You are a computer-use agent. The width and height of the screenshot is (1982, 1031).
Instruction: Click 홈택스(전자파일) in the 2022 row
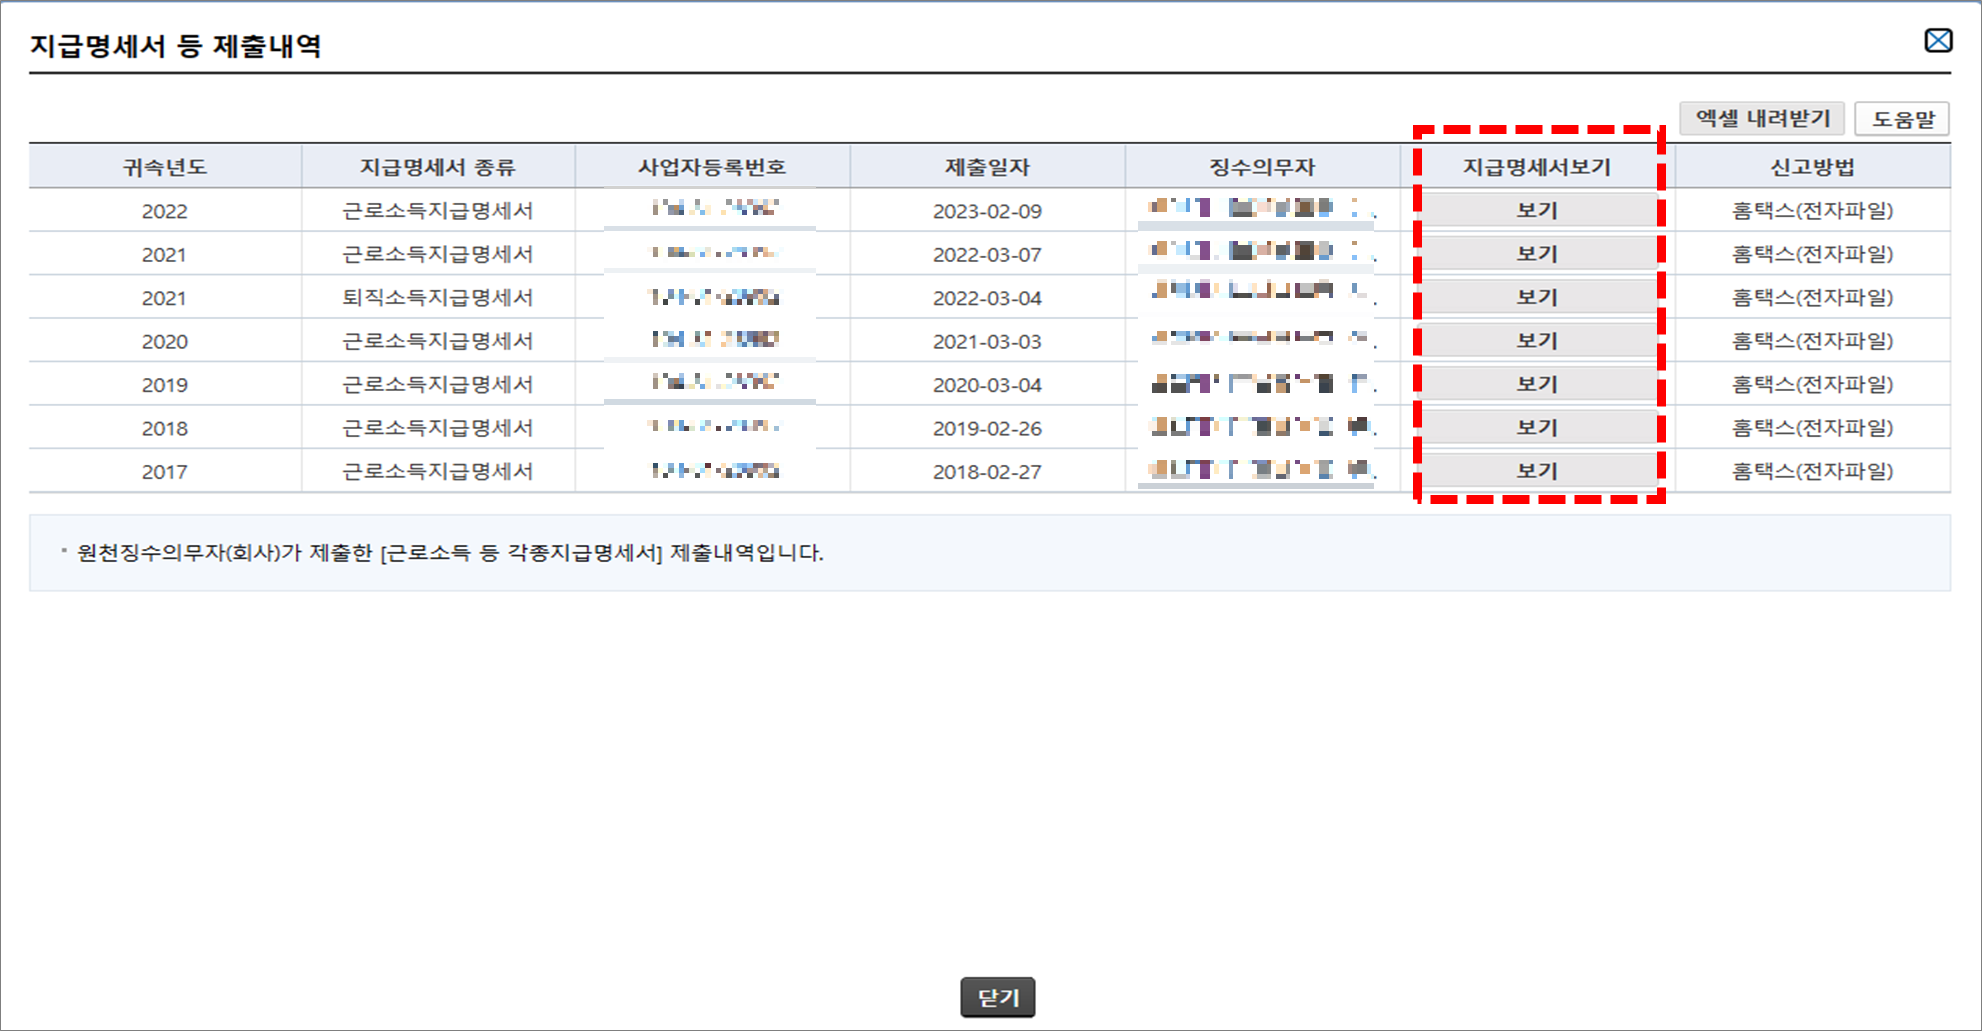(1812, 211)
